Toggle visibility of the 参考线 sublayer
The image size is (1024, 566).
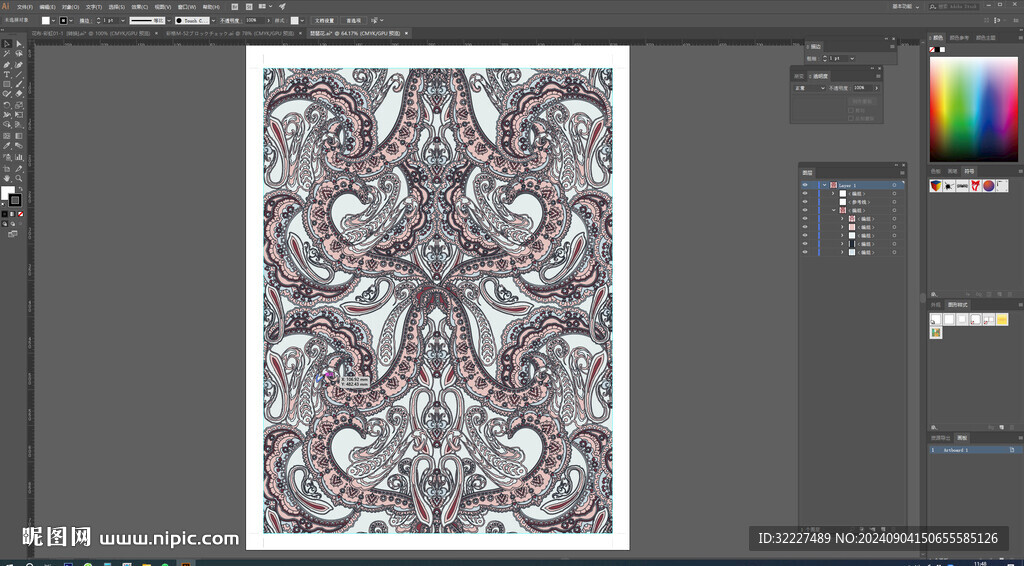click(805, 202)
